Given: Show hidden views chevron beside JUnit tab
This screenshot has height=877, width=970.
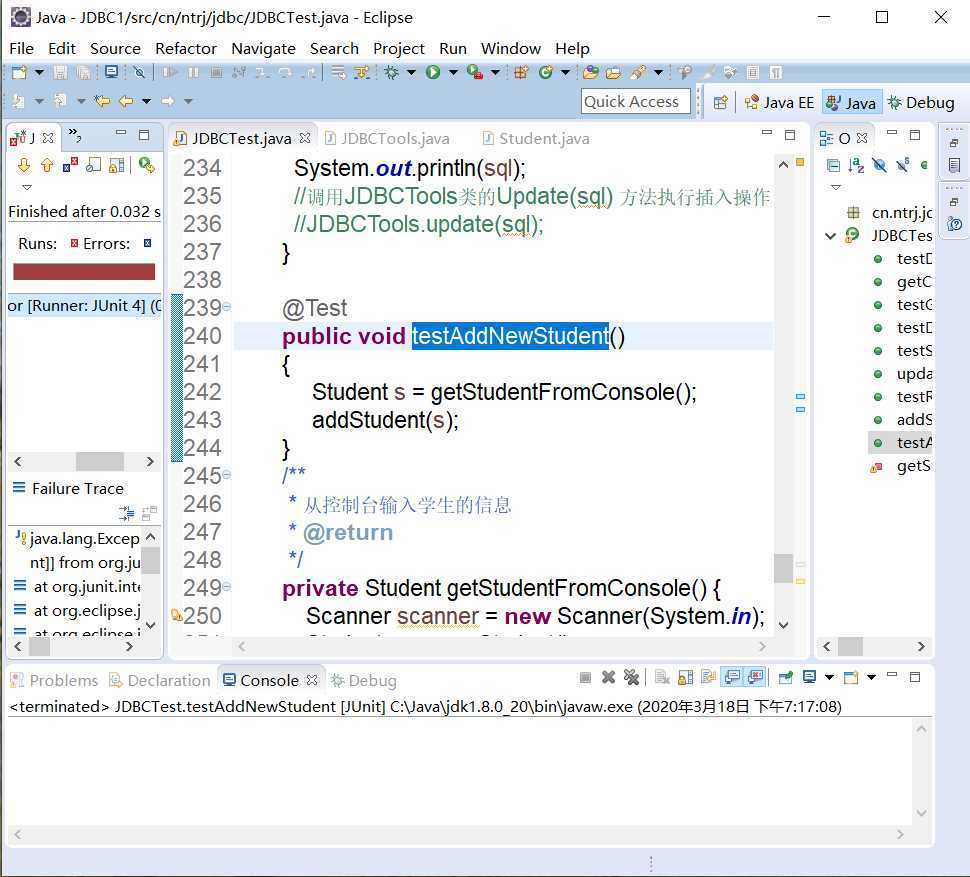Looking at the screenshot, I should (75, 134).
